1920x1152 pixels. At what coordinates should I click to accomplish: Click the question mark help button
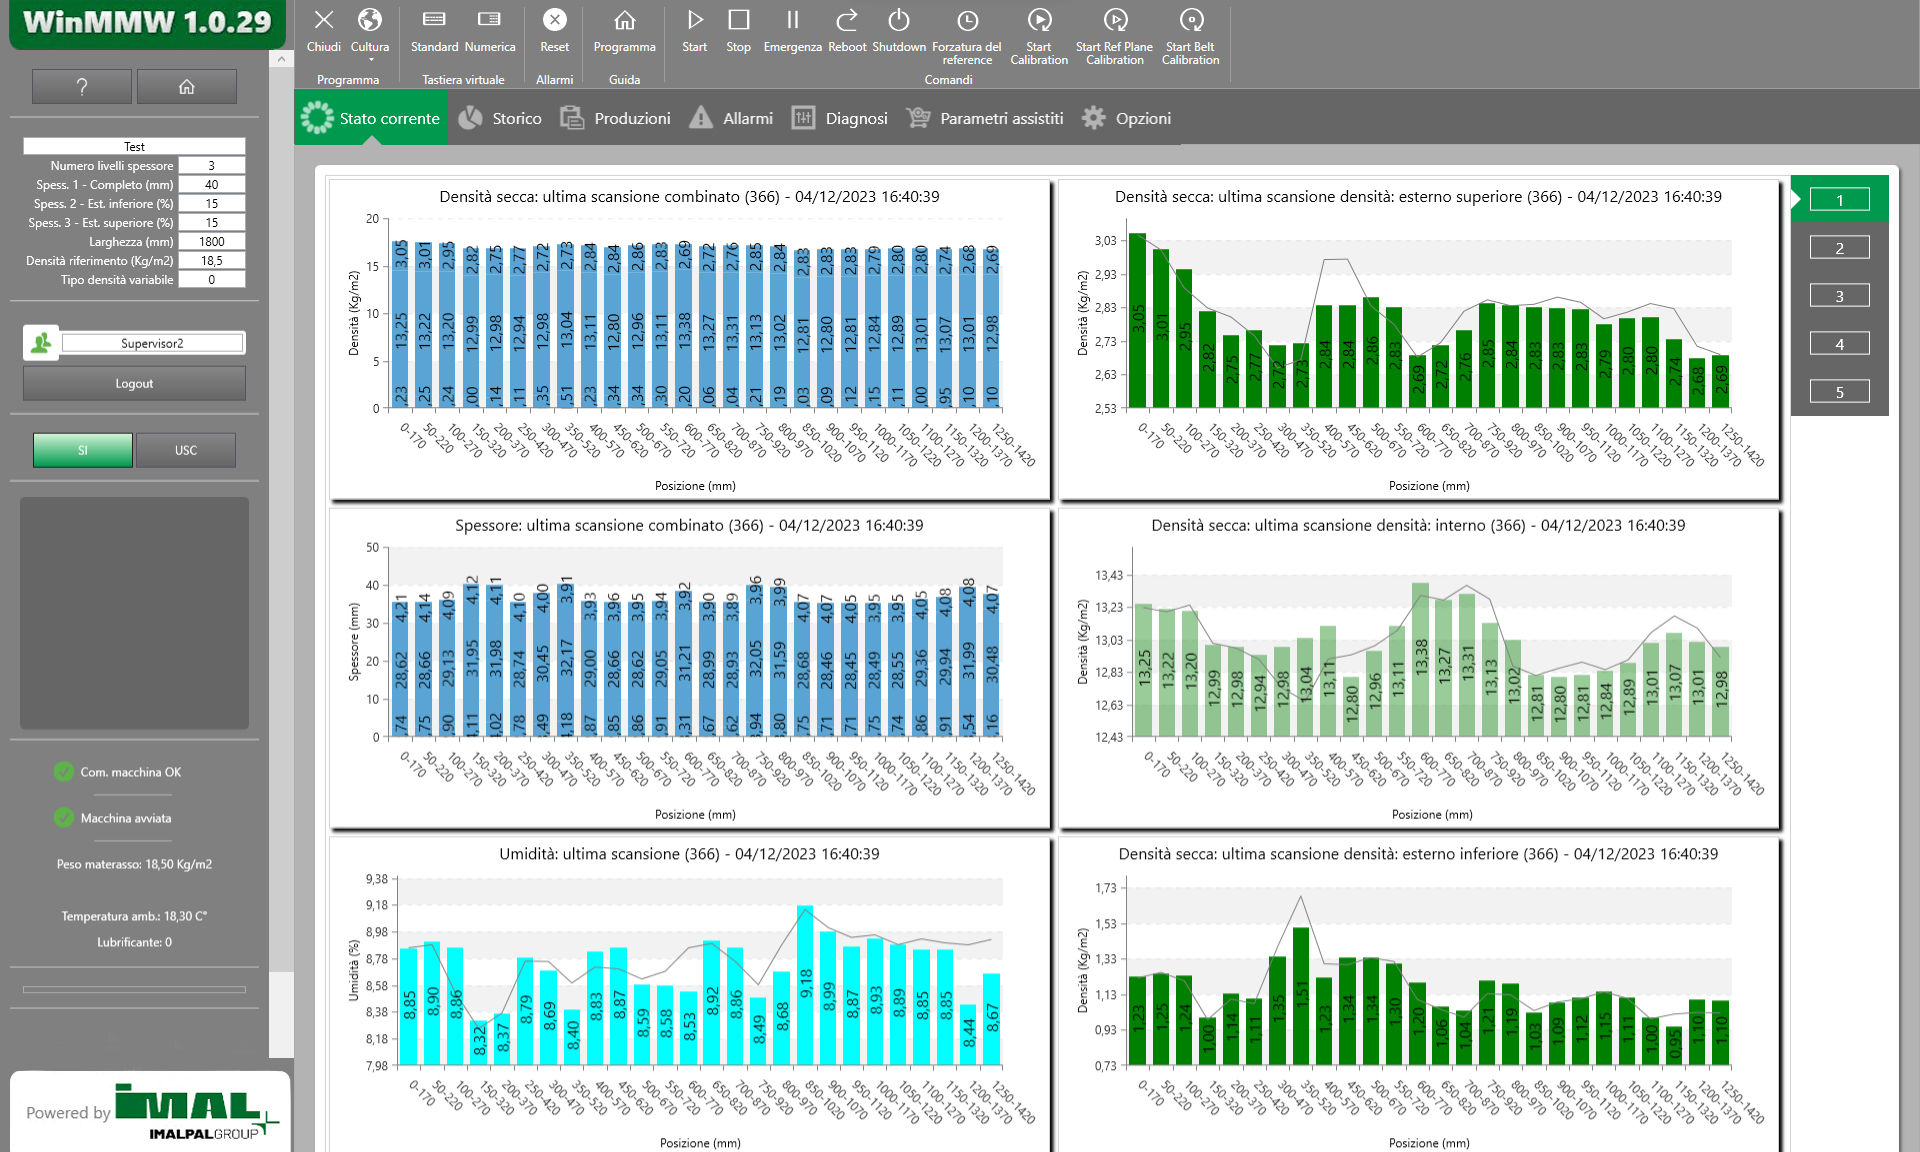coord(82,87)
